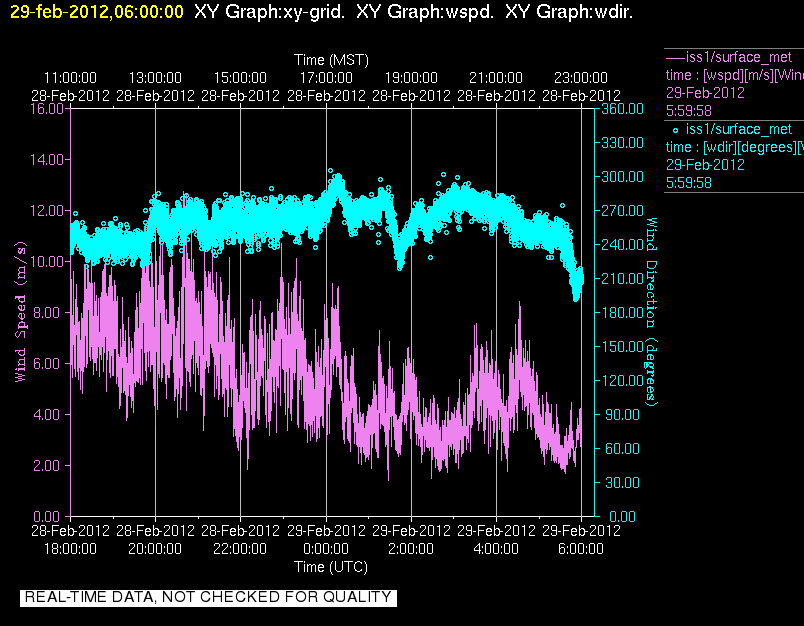804x626 pixels.
Task: Click the 22:00:00 UTC tick label
Action: click(240, 549)
